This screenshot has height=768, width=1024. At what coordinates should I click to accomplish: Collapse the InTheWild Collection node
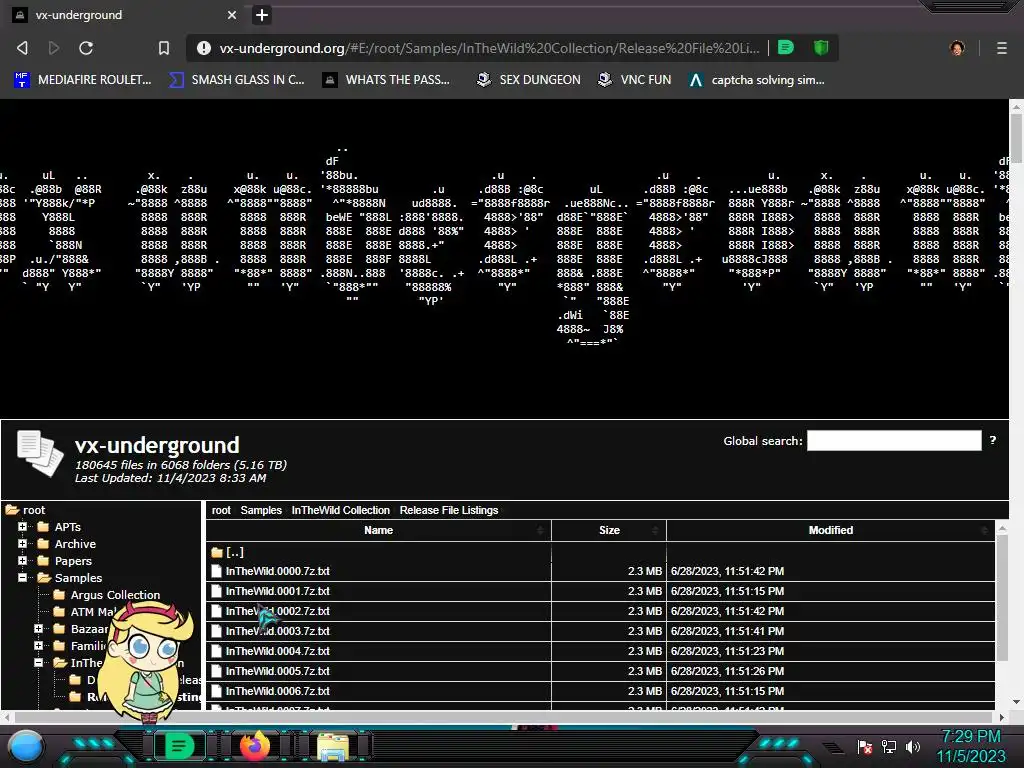(39, 662)
